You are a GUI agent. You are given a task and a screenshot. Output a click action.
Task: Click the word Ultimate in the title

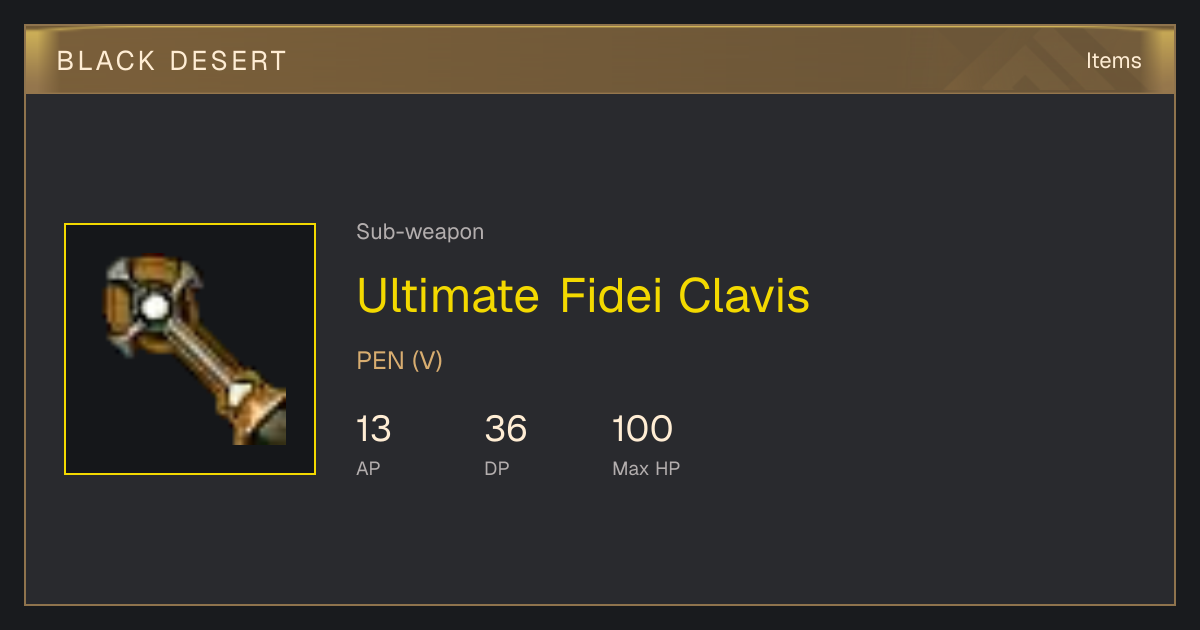click(x=448, y=295)
